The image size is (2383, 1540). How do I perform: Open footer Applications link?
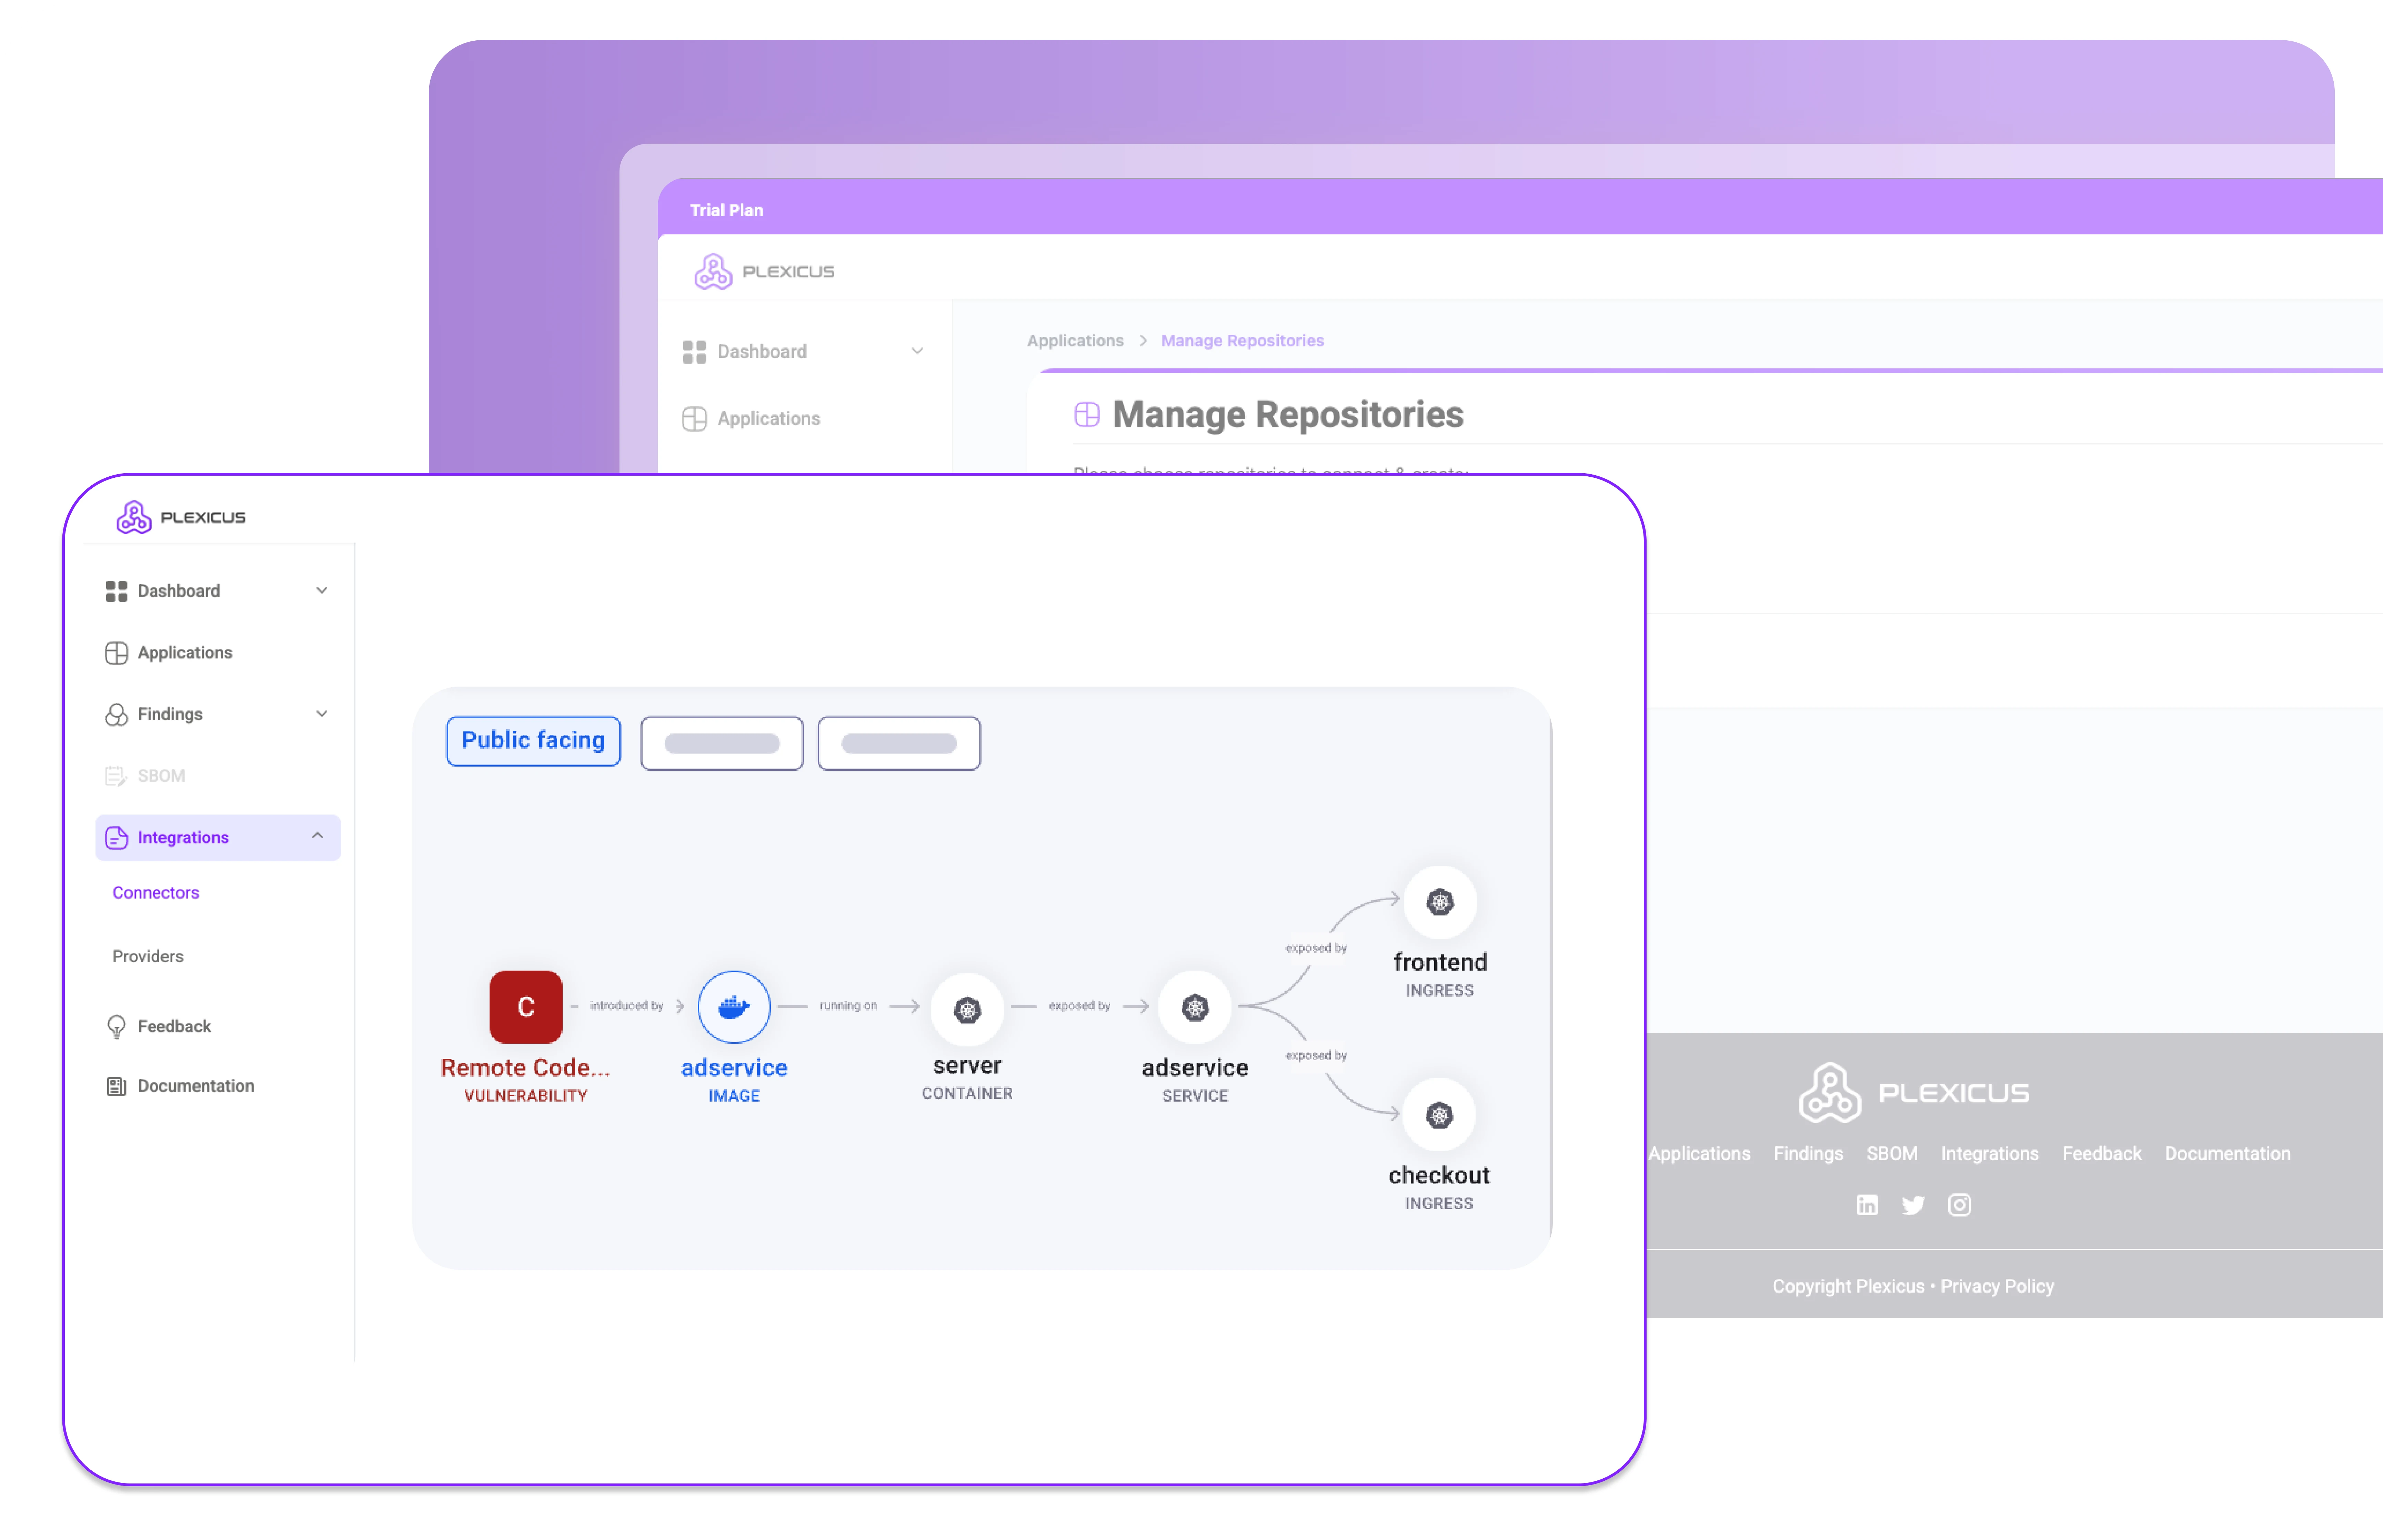coord(1699,1154)
